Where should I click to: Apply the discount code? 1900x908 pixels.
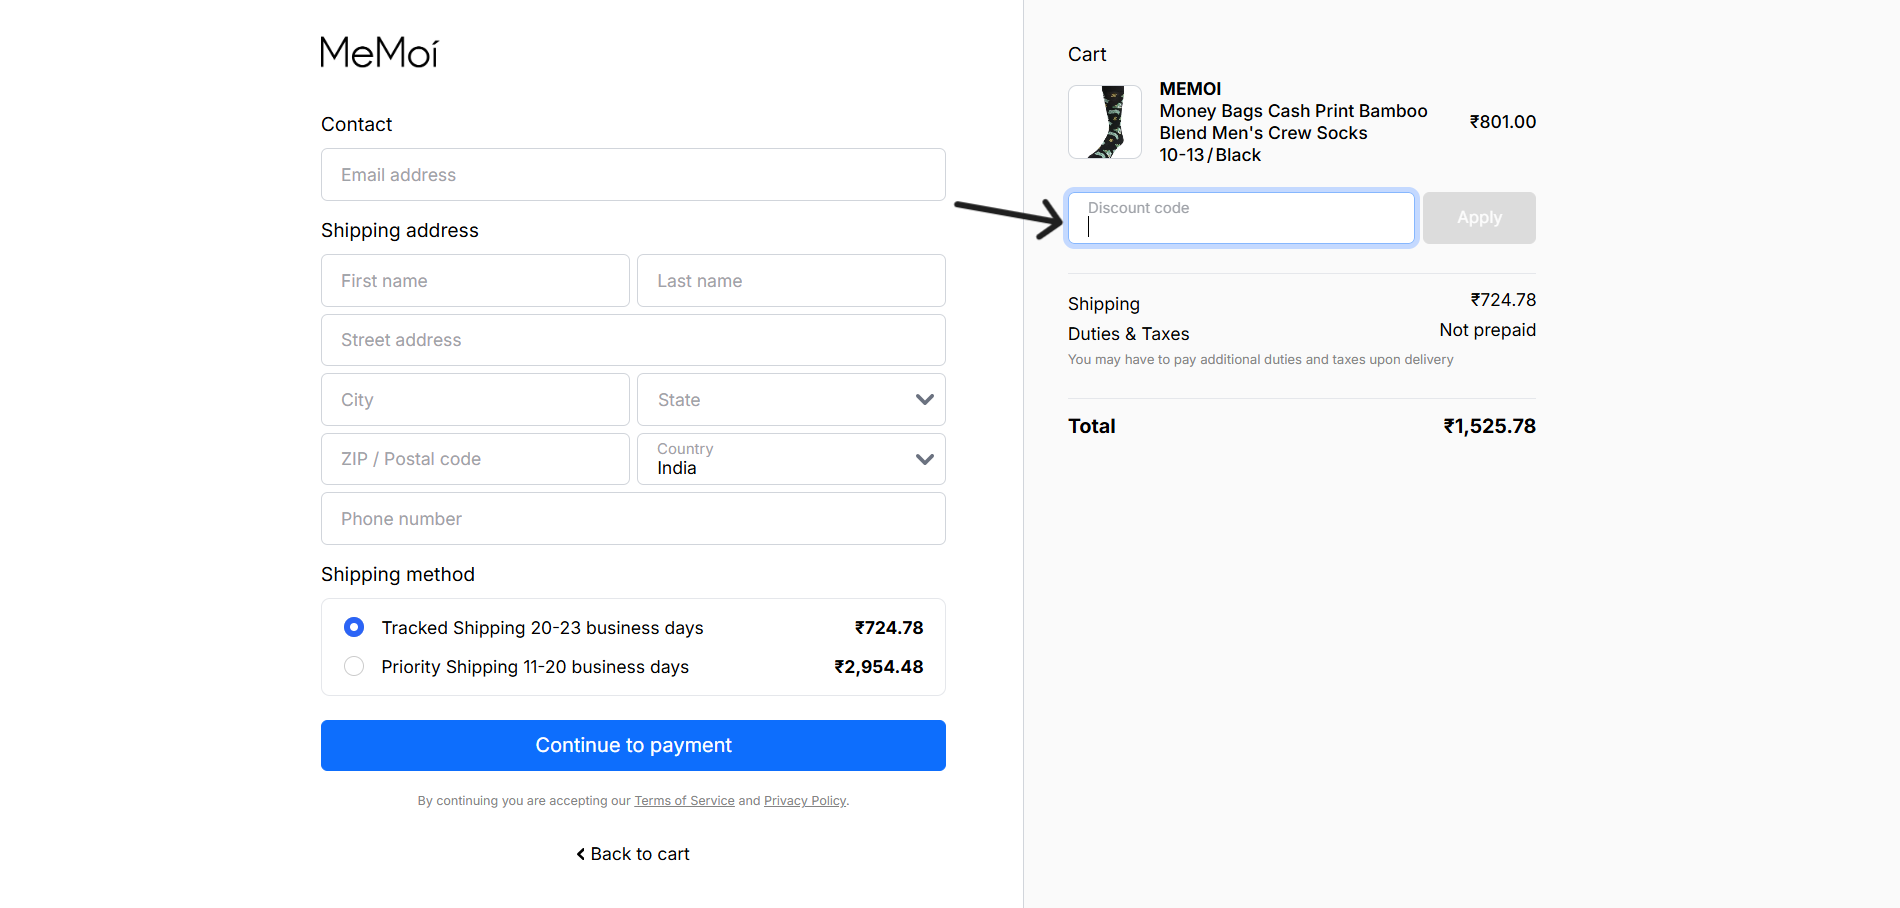pos(1478,218)
